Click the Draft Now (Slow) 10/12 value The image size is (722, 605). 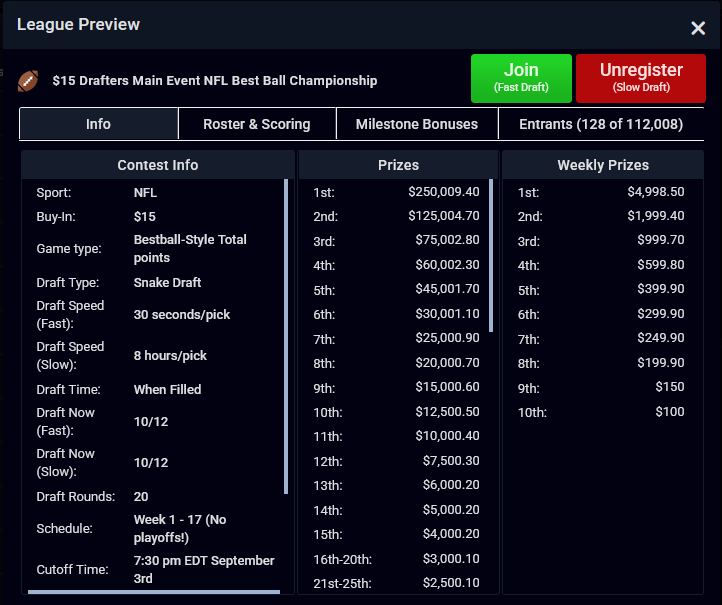click(151, 463)
